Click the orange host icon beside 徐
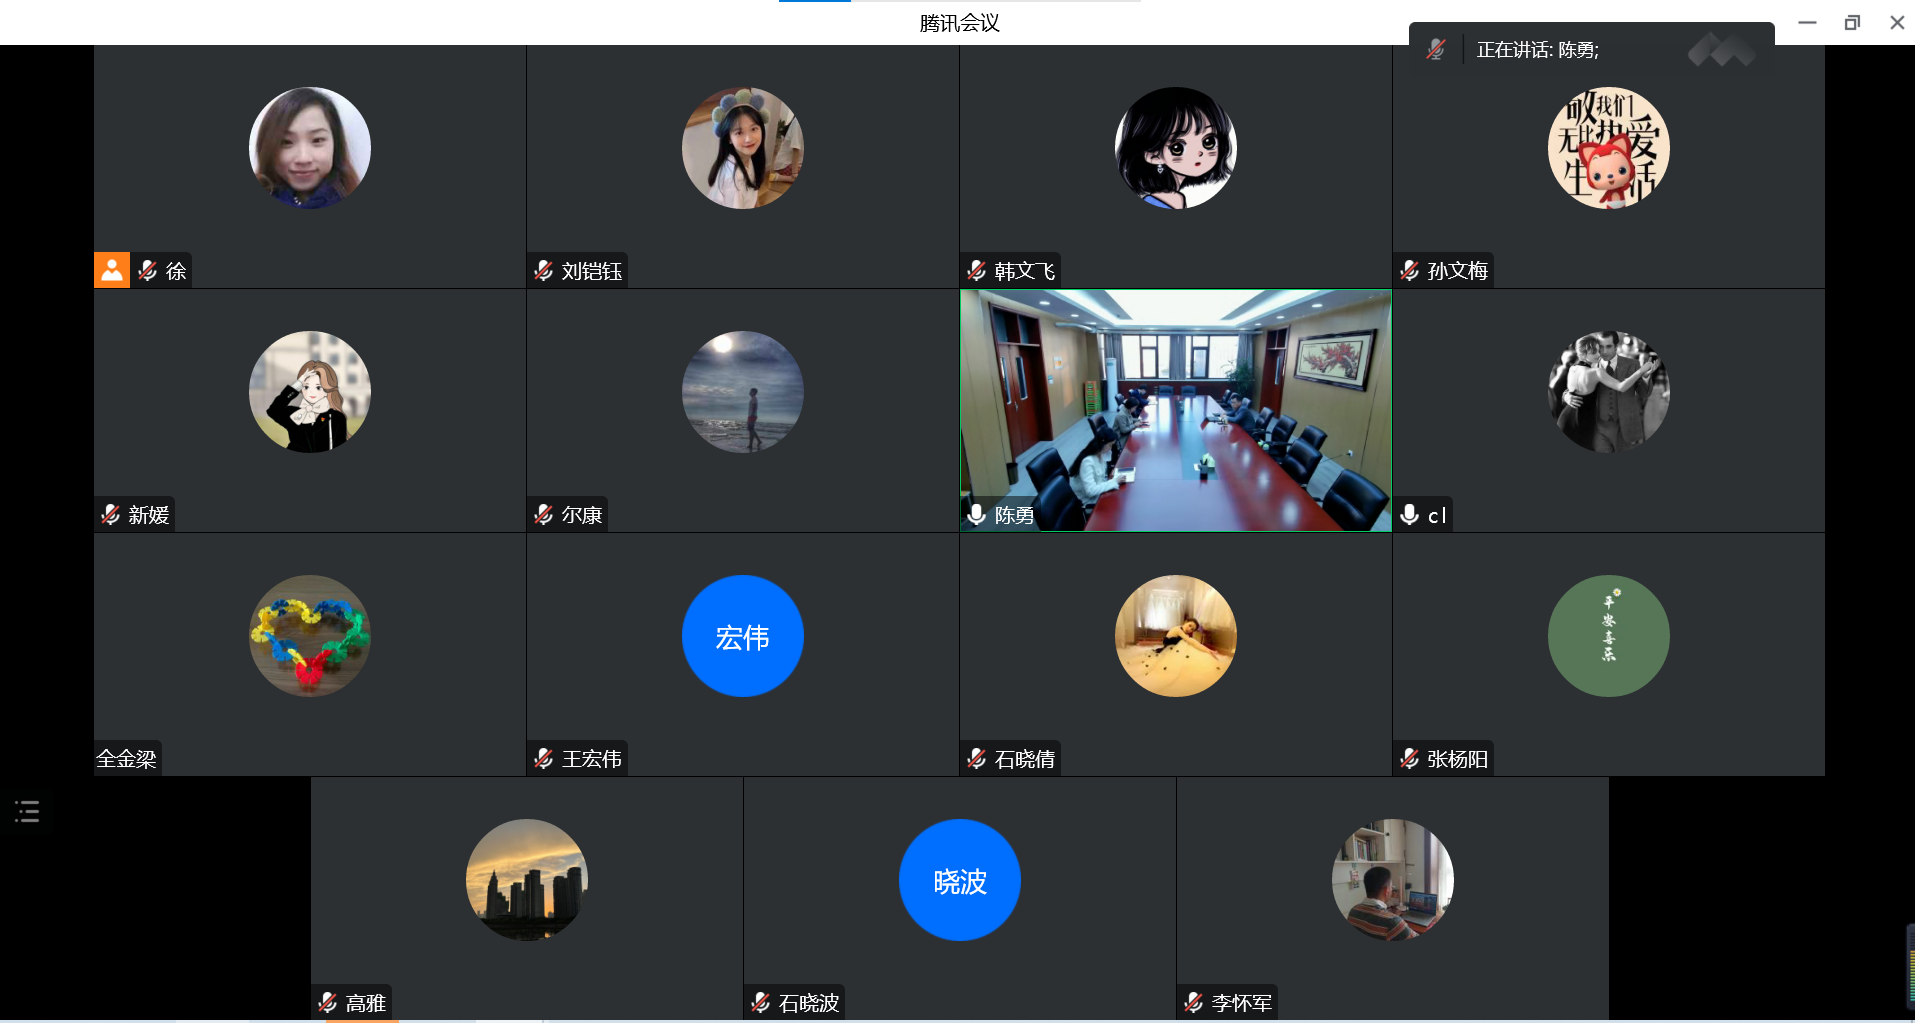 [112, 270]
